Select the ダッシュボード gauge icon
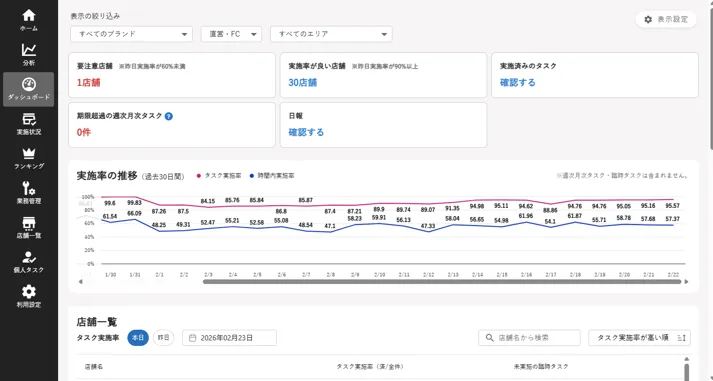 coord(29,84)
